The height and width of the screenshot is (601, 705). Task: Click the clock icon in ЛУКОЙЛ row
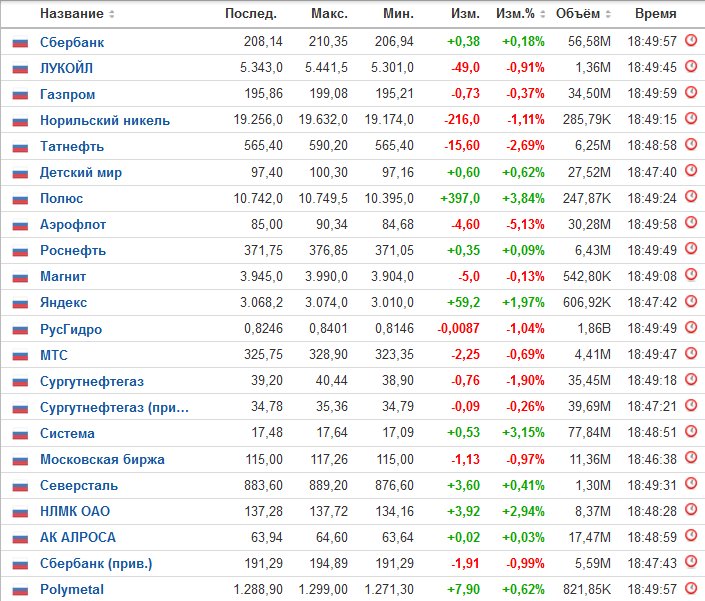(691, 67)
